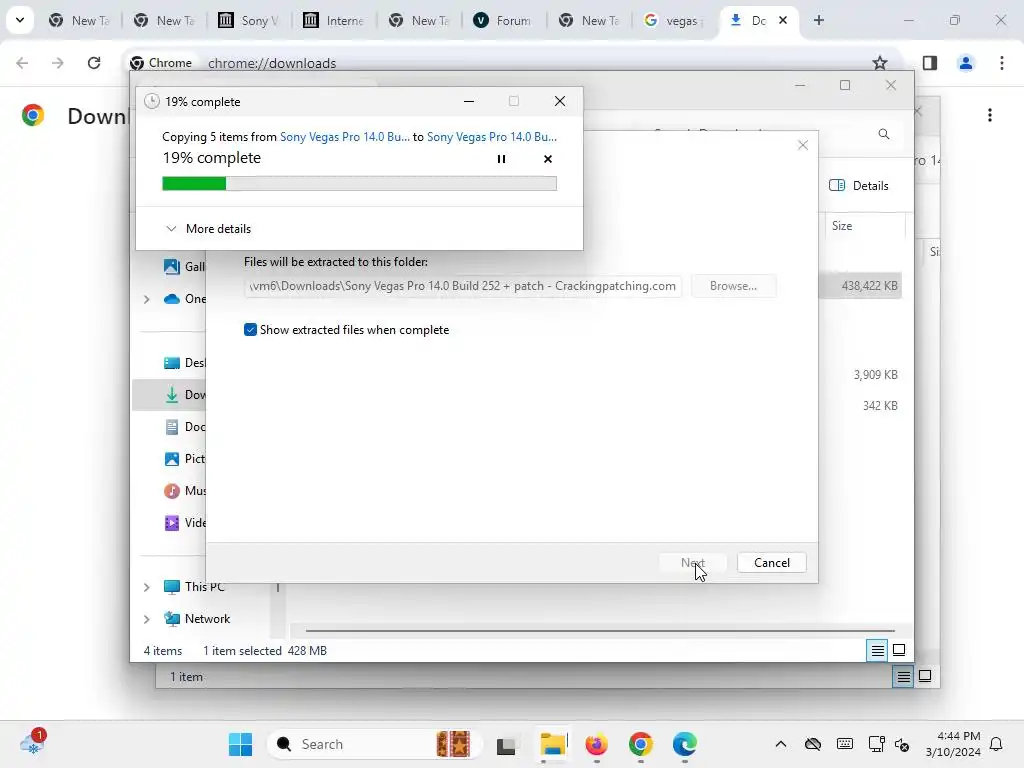
Task: Bookmark this page with star icon
Action: tap(880, 63)
